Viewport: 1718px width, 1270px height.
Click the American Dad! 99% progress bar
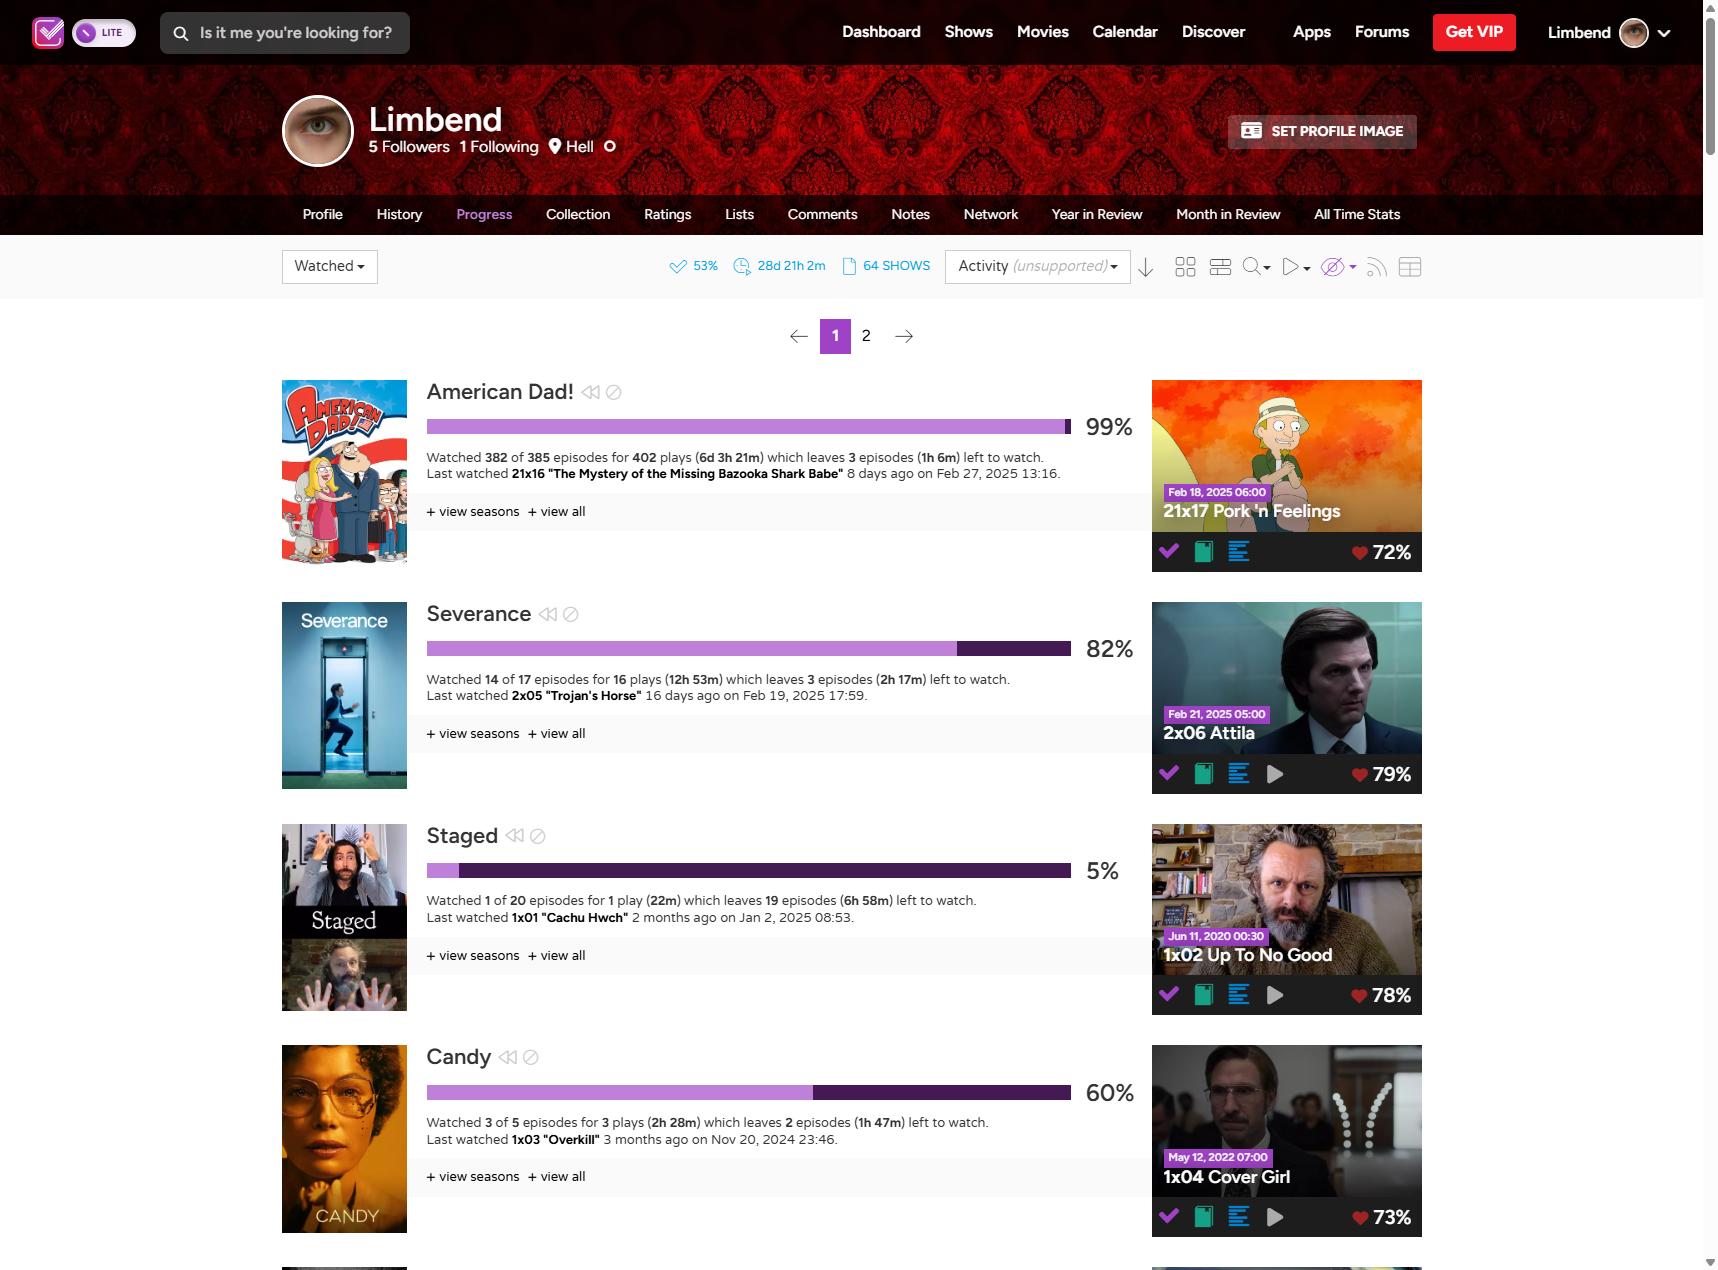click(749, 427)
